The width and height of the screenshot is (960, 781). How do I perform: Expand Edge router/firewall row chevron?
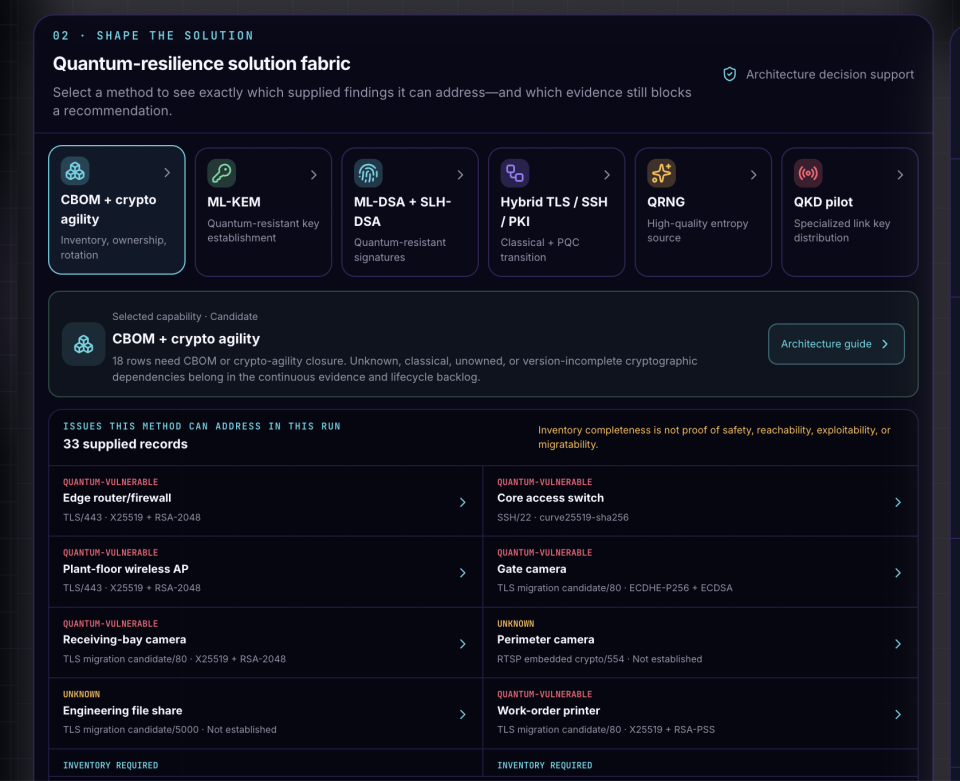coord(463,502)
